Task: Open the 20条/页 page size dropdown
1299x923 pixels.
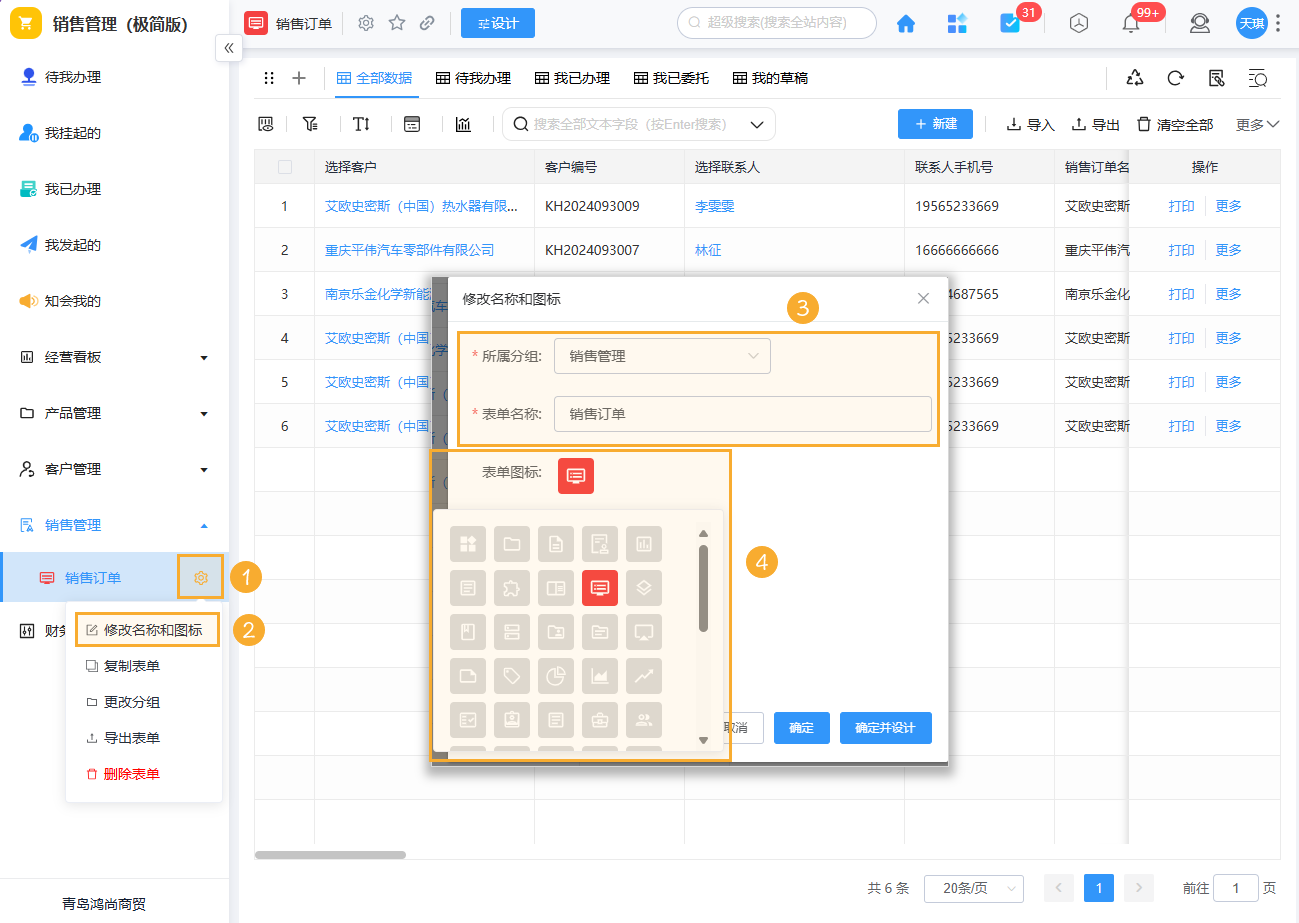Action: tap(973, 888)
